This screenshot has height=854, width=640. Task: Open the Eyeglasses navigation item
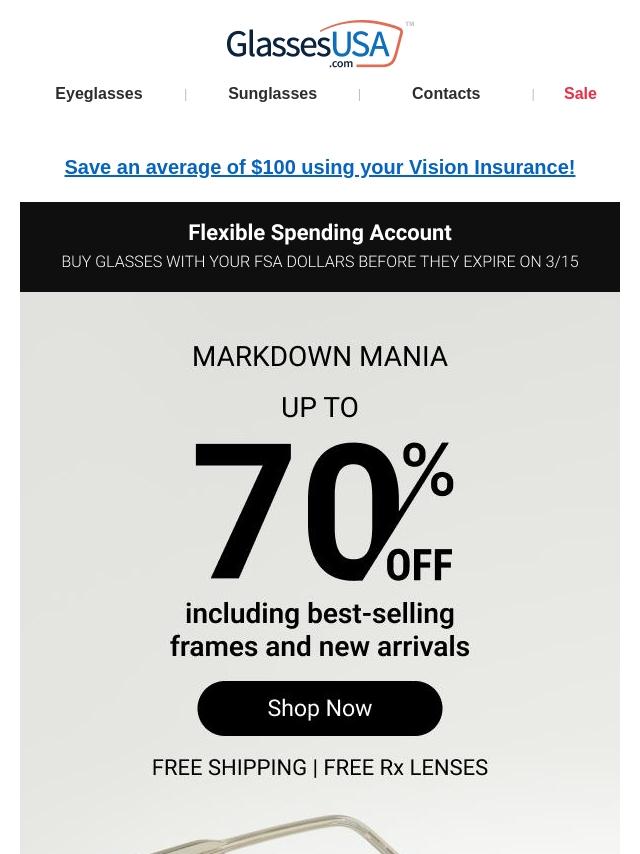tap(99, 94)
